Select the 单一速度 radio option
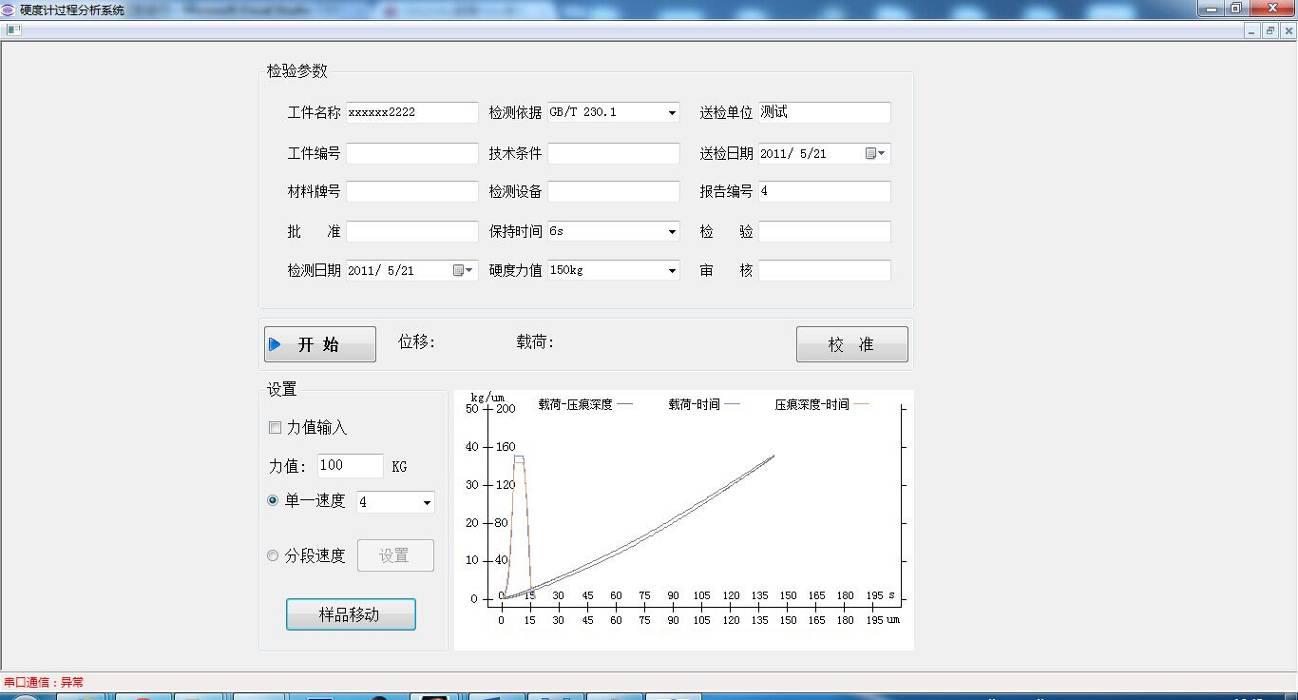Screen dimensions: 1298x700 (x=273, y=501)
